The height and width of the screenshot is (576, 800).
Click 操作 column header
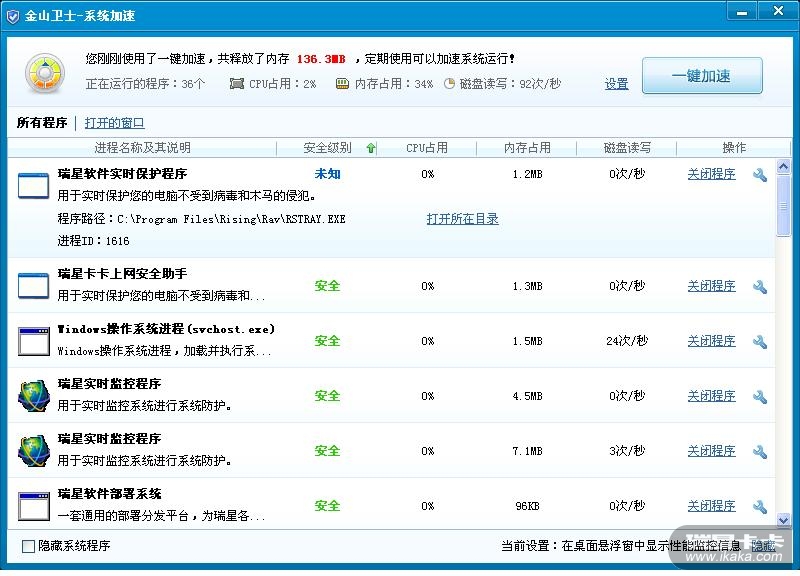(x=734, y=148)
